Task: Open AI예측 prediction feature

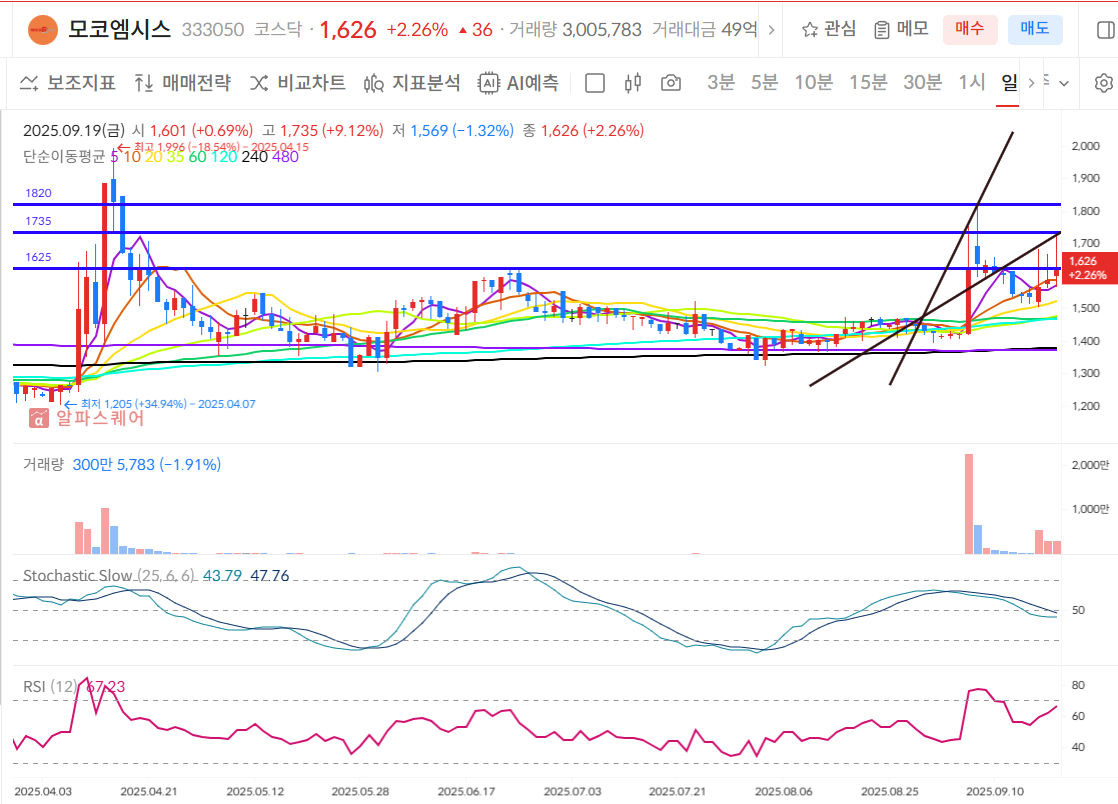Action: tap(518, 83)
